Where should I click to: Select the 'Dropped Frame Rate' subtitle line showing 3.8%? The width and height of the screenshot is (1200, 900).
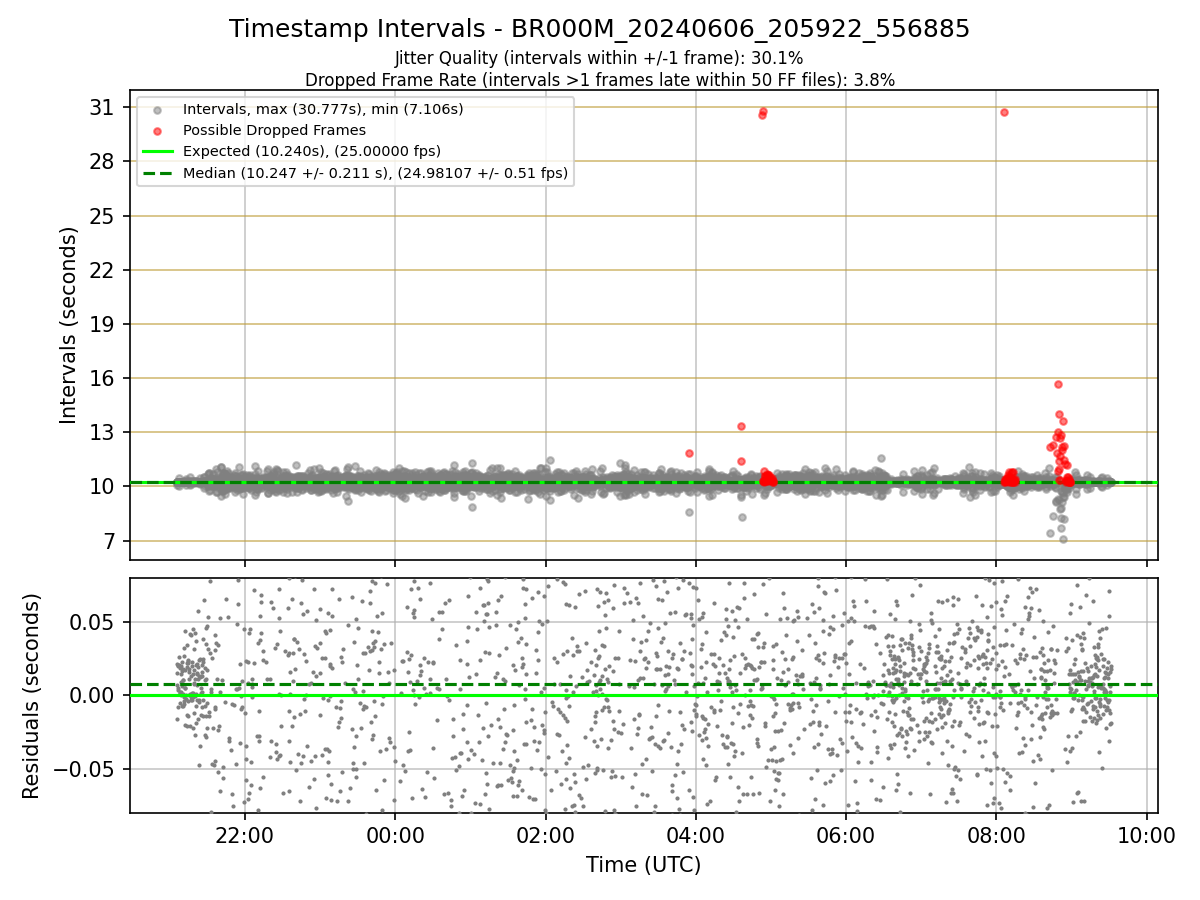(x=599, y=79)
